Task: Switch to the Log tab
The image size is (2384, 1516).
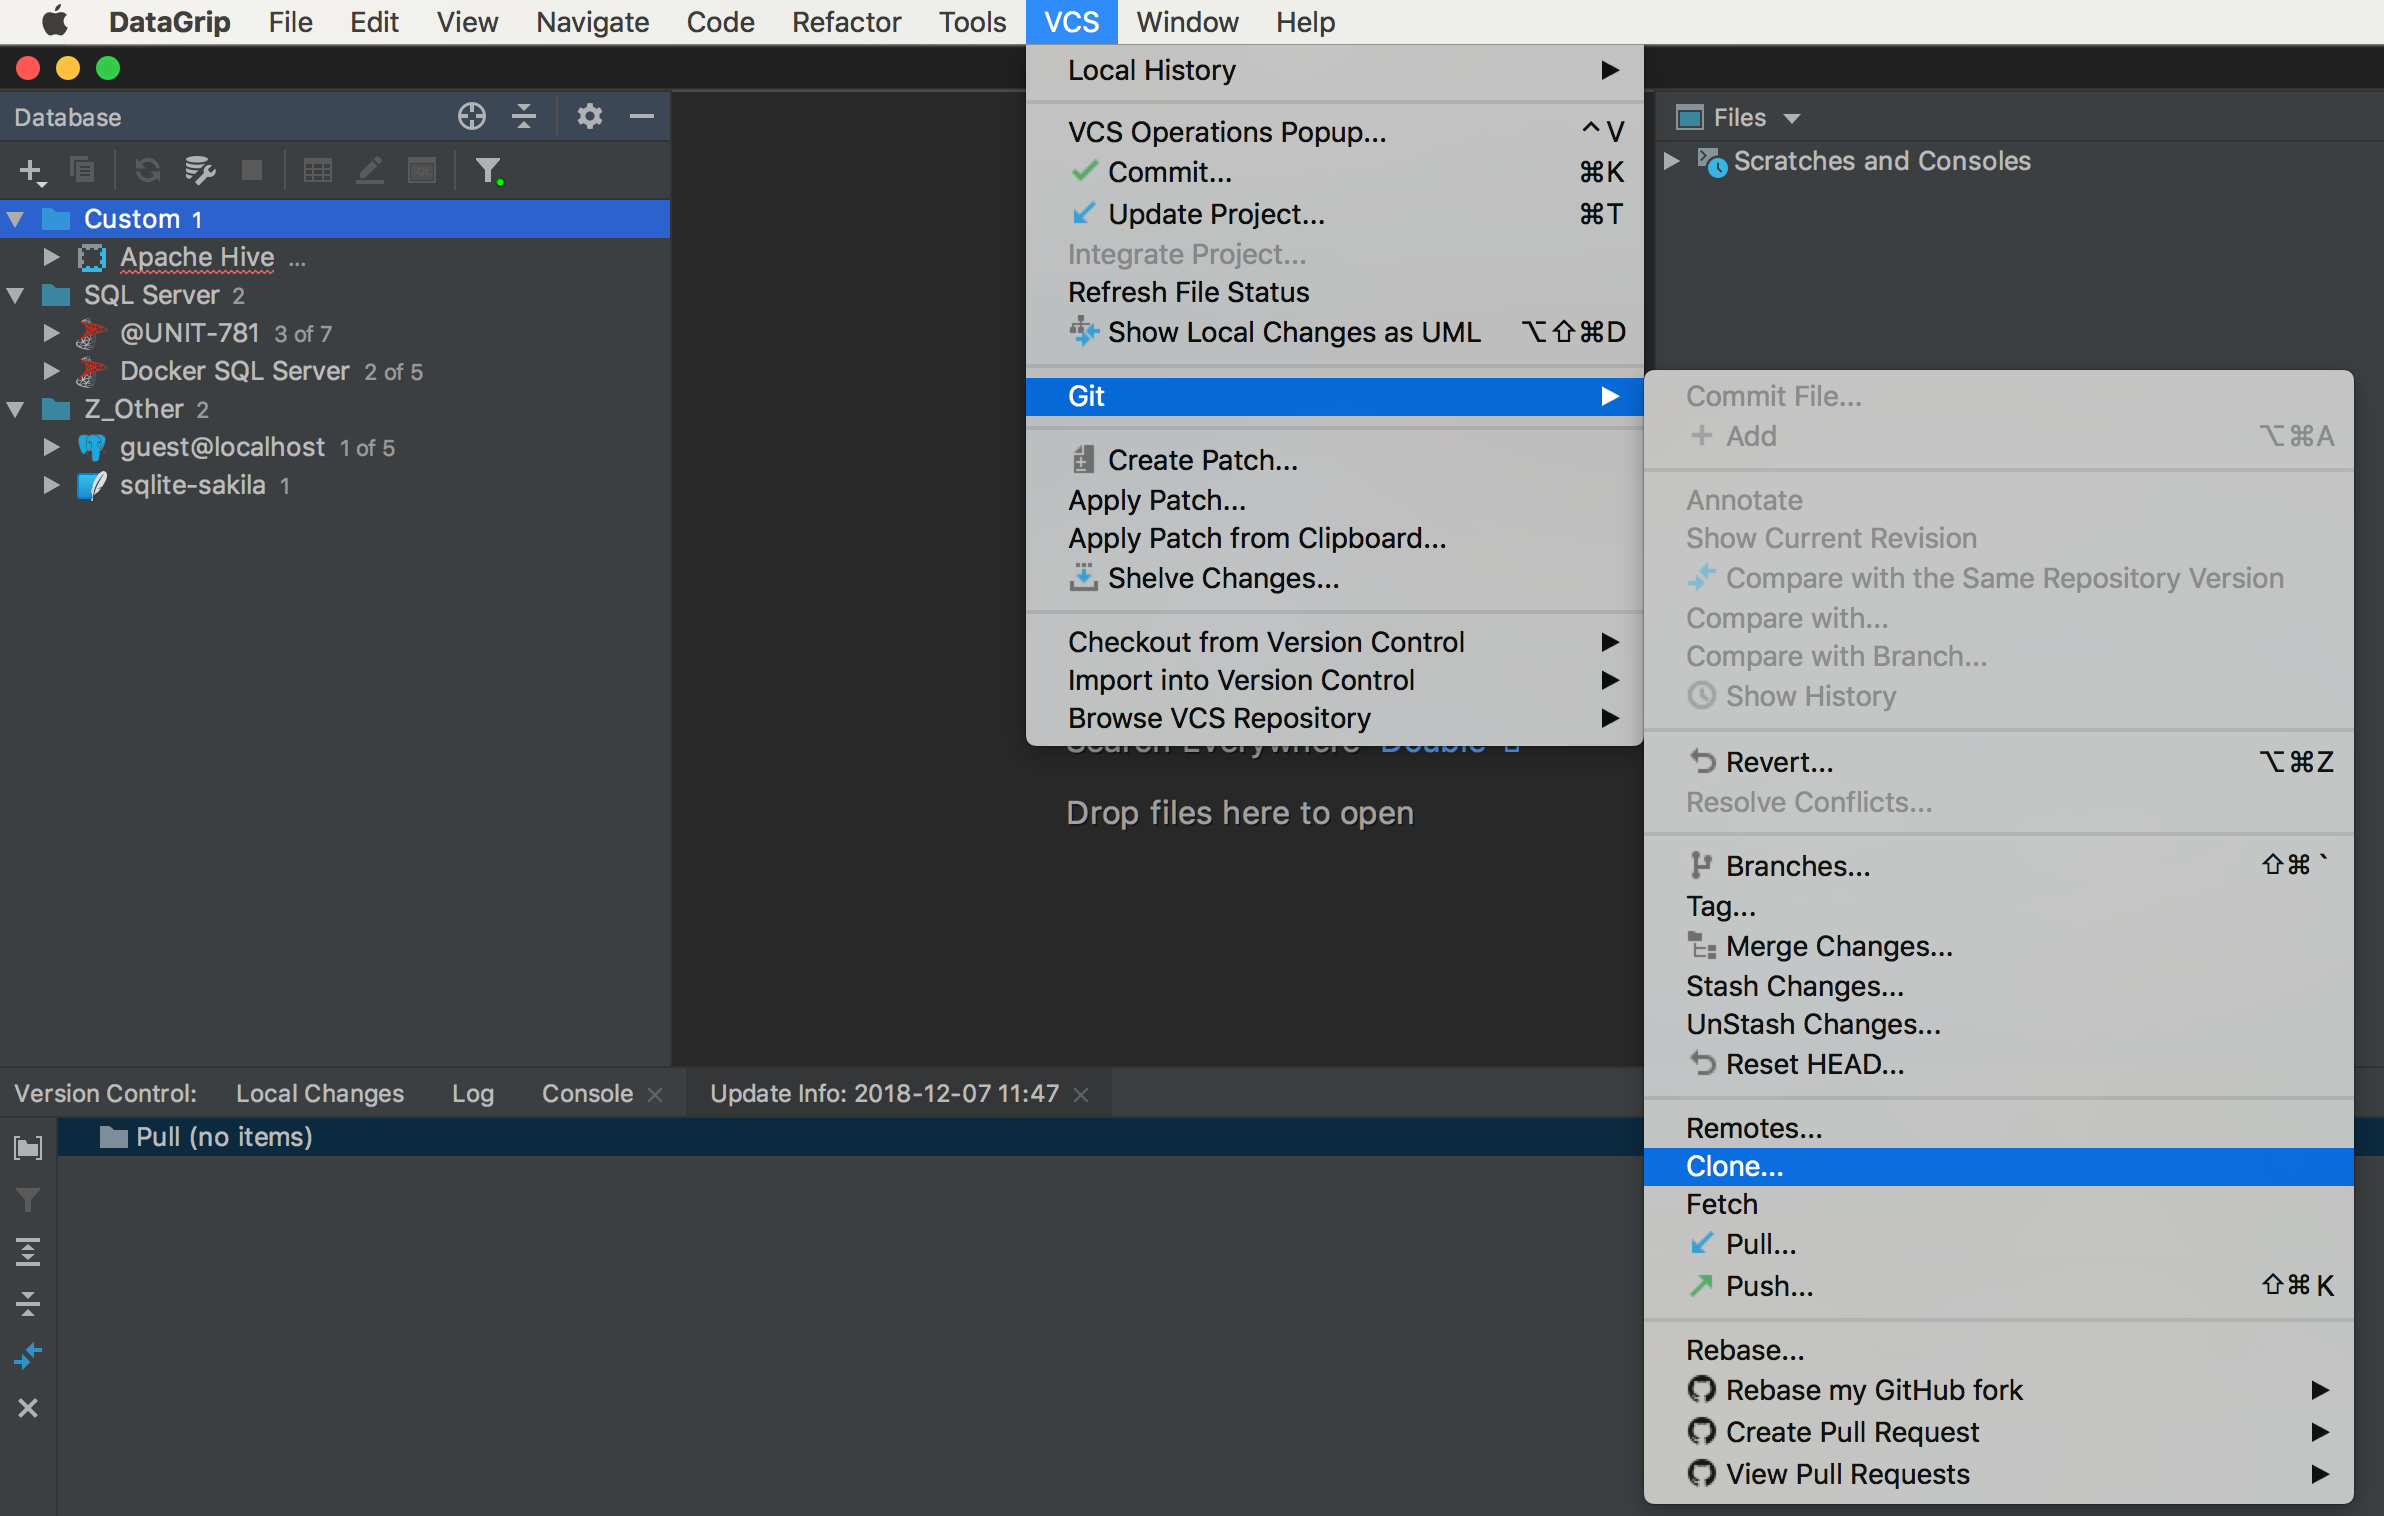Action: tap(472, 1094)
